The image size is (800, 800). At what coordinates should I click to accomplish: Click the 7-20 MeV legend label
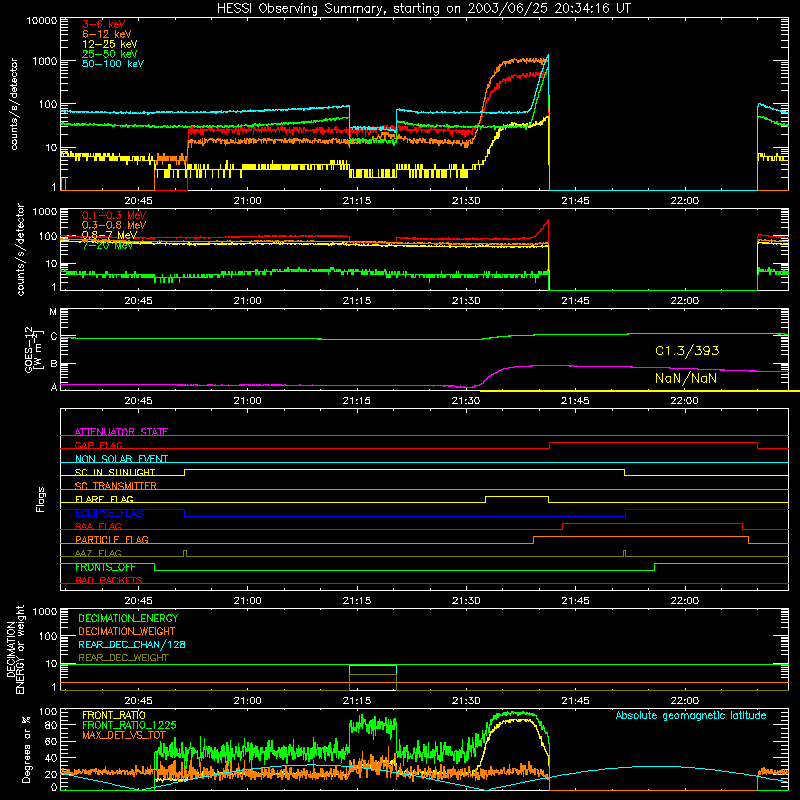pos(108,245)
